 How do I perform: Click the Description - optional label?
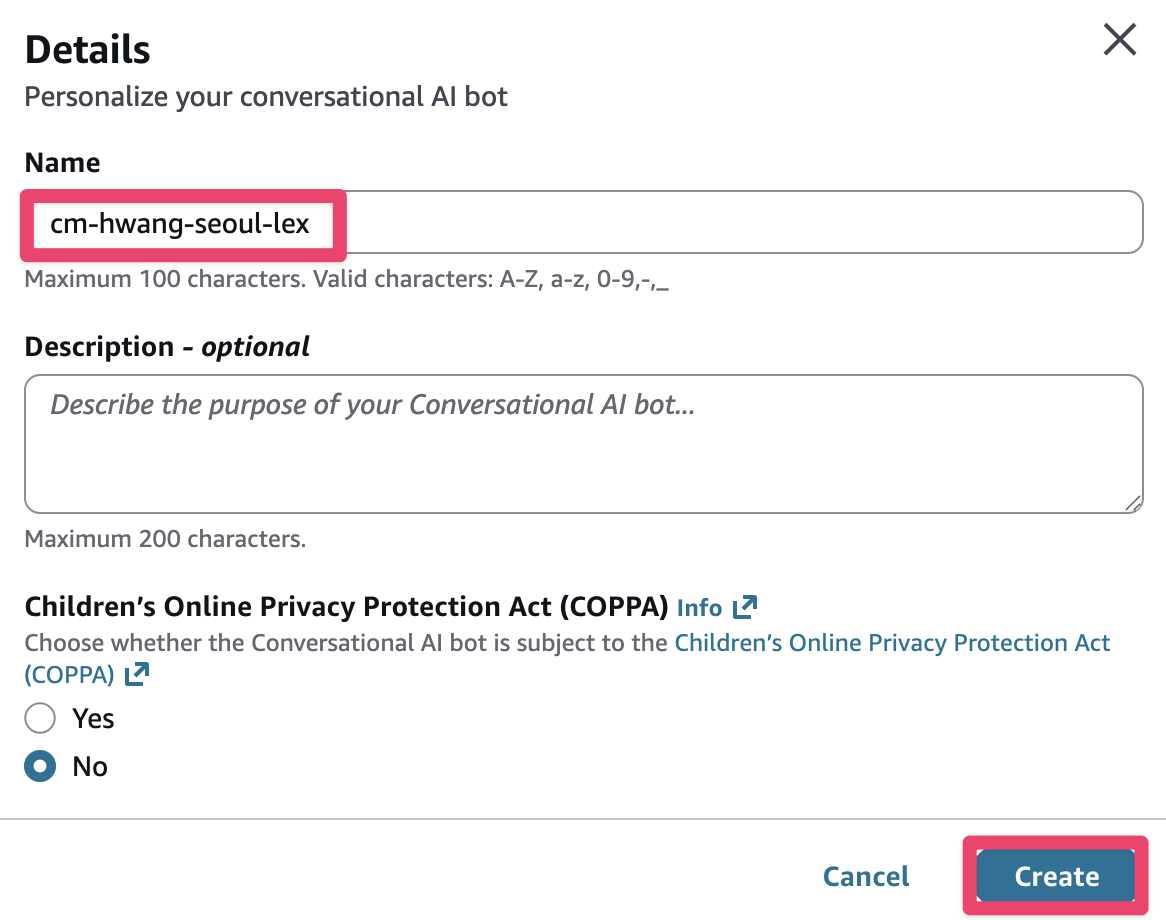tap(167, 347)
